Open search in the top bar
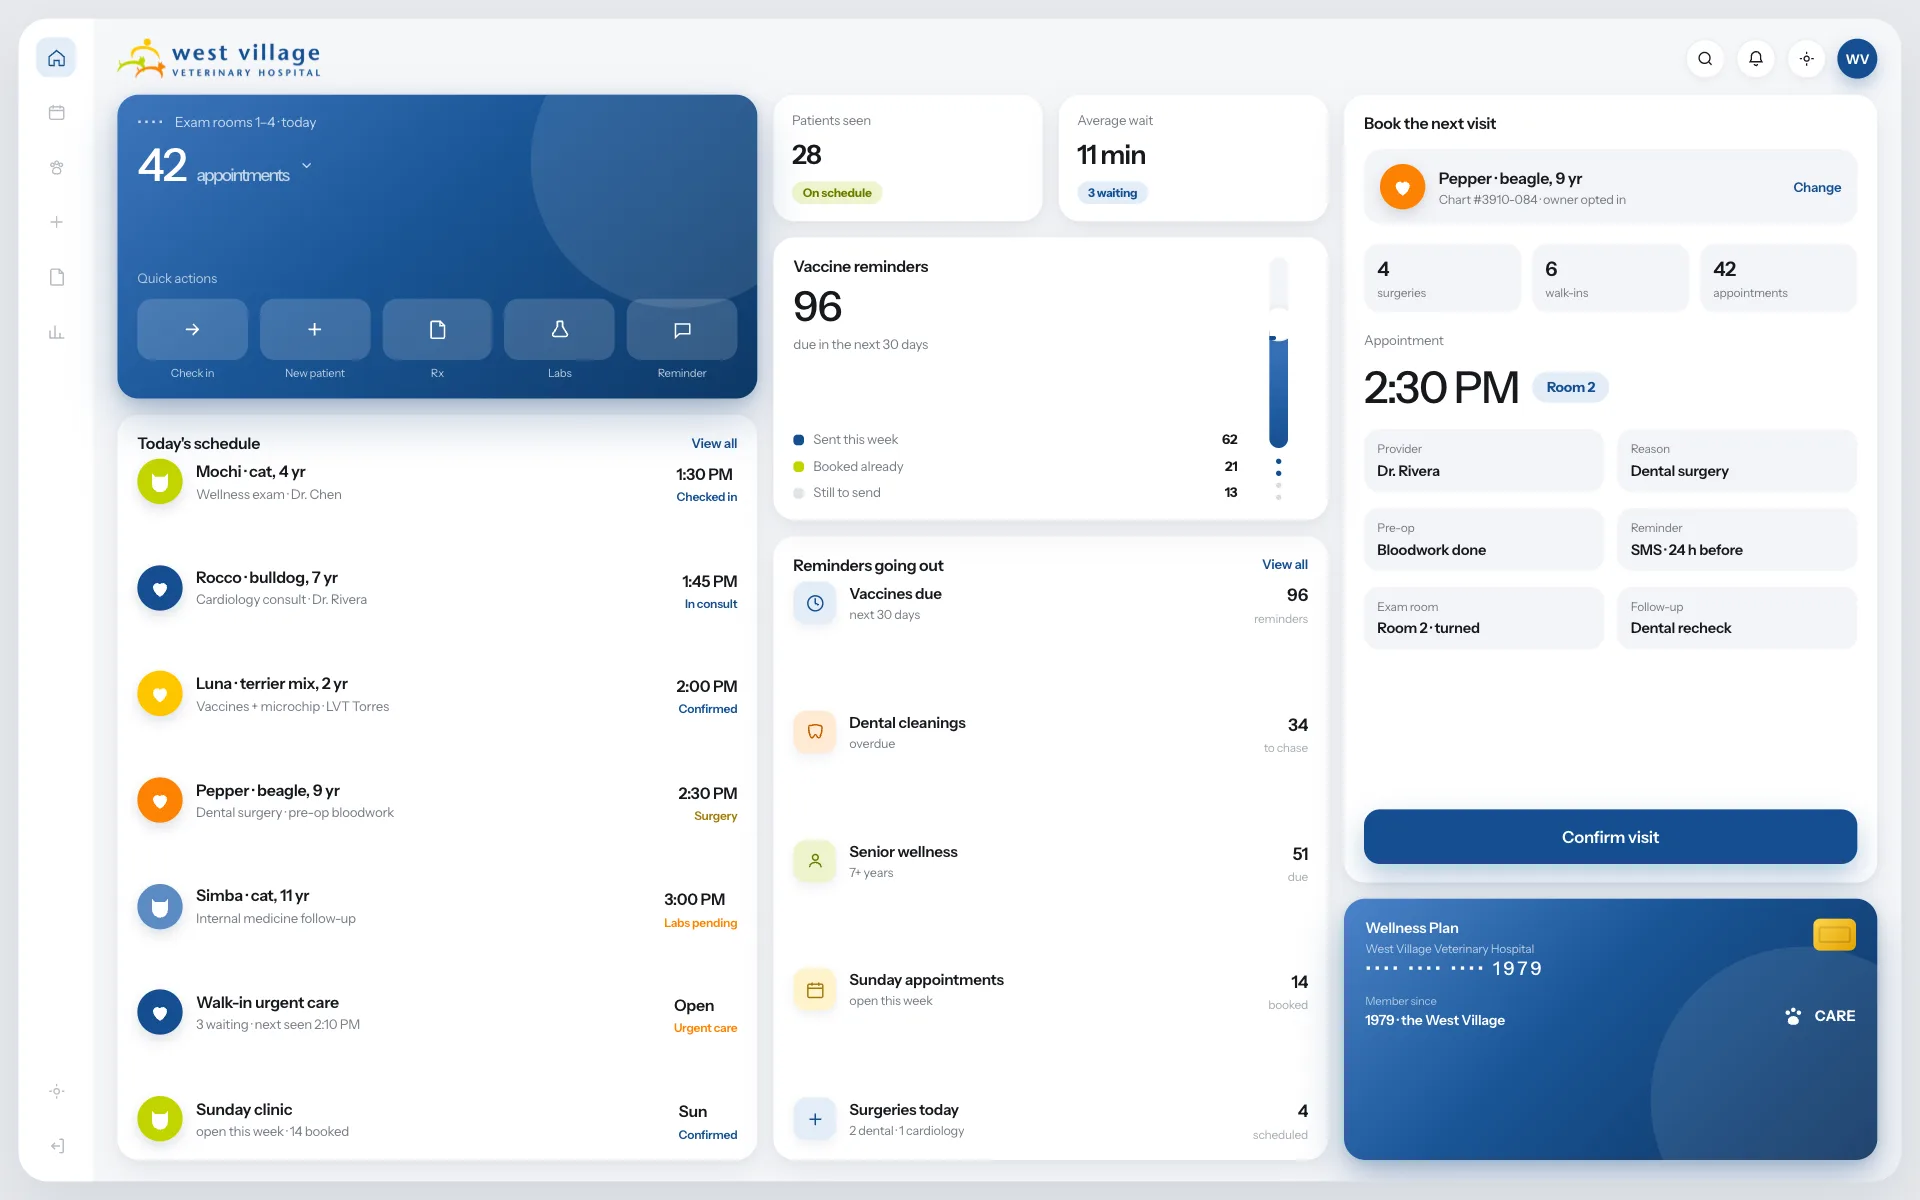Image resolution: width=1920 pixels, height=1200 pixels. point(1705,59)
